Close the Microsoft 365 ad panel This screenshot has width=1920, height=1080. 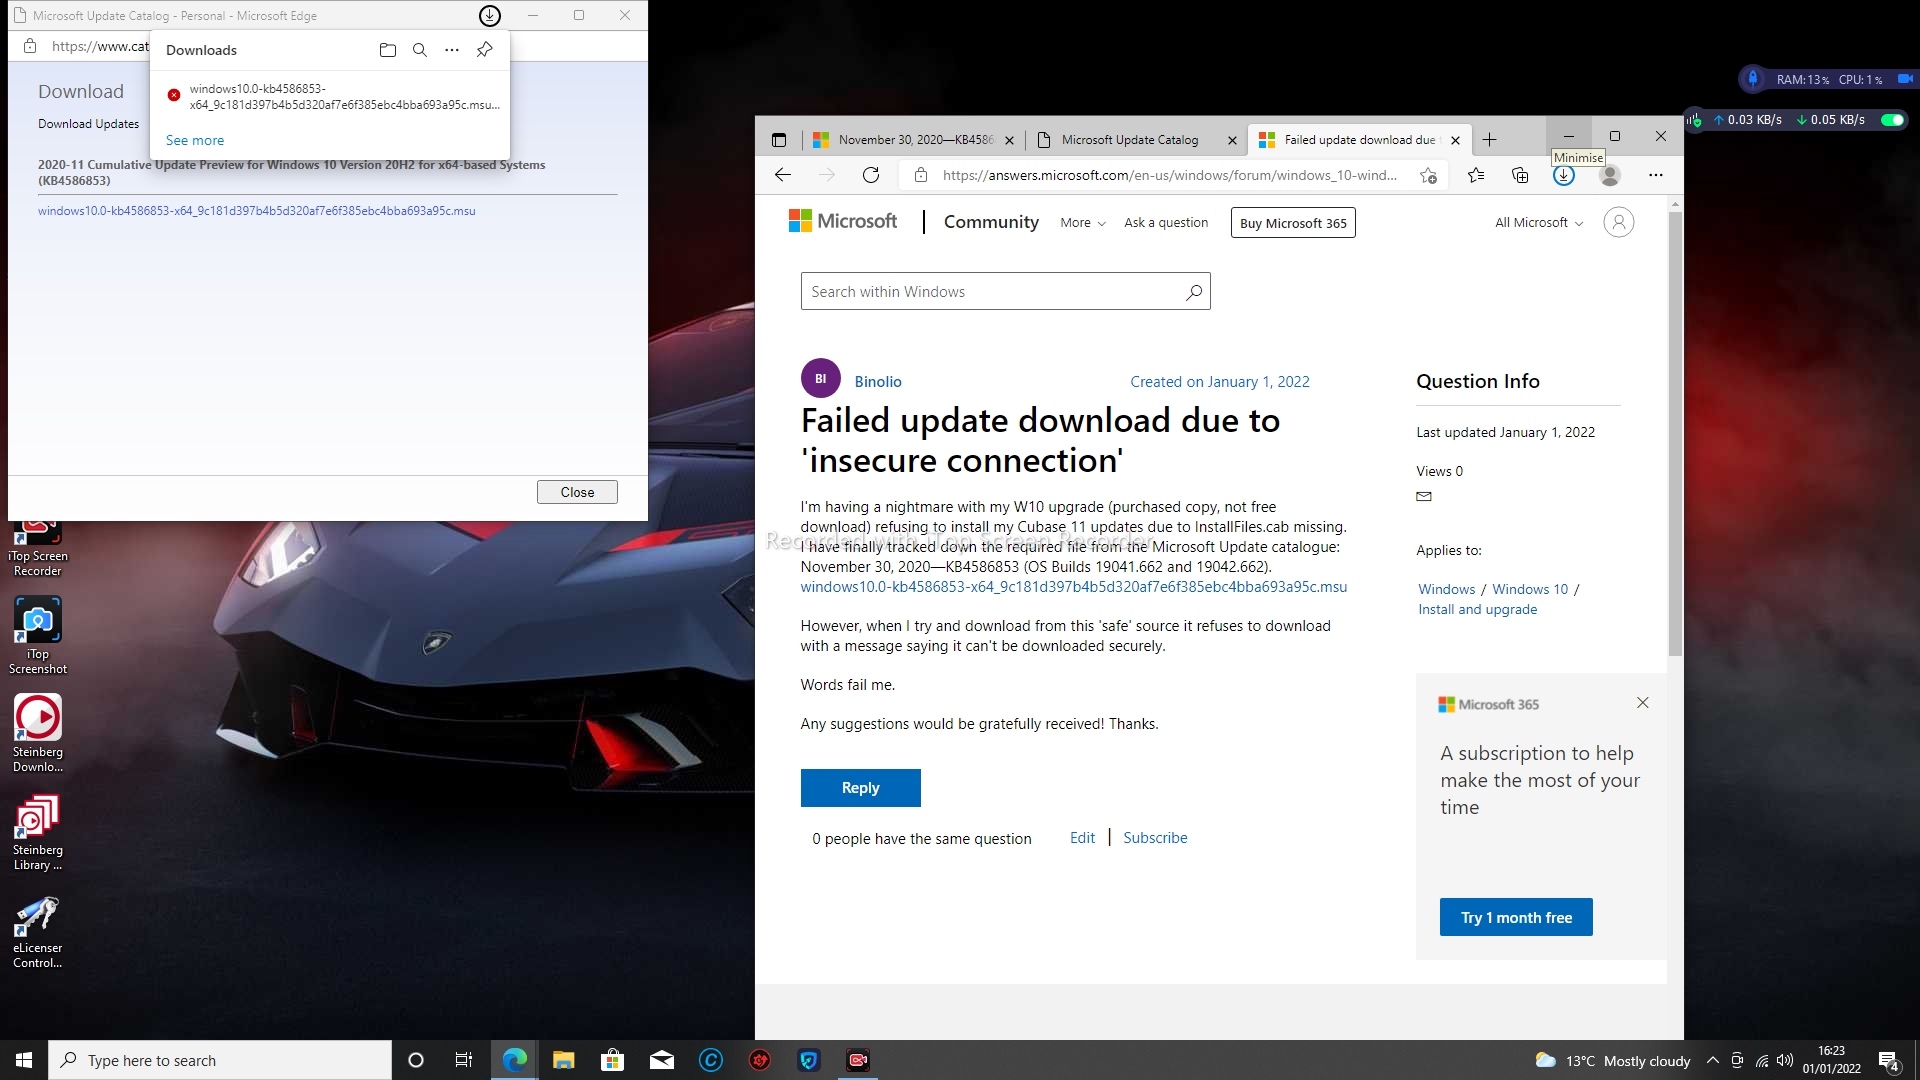[1642, 703]
